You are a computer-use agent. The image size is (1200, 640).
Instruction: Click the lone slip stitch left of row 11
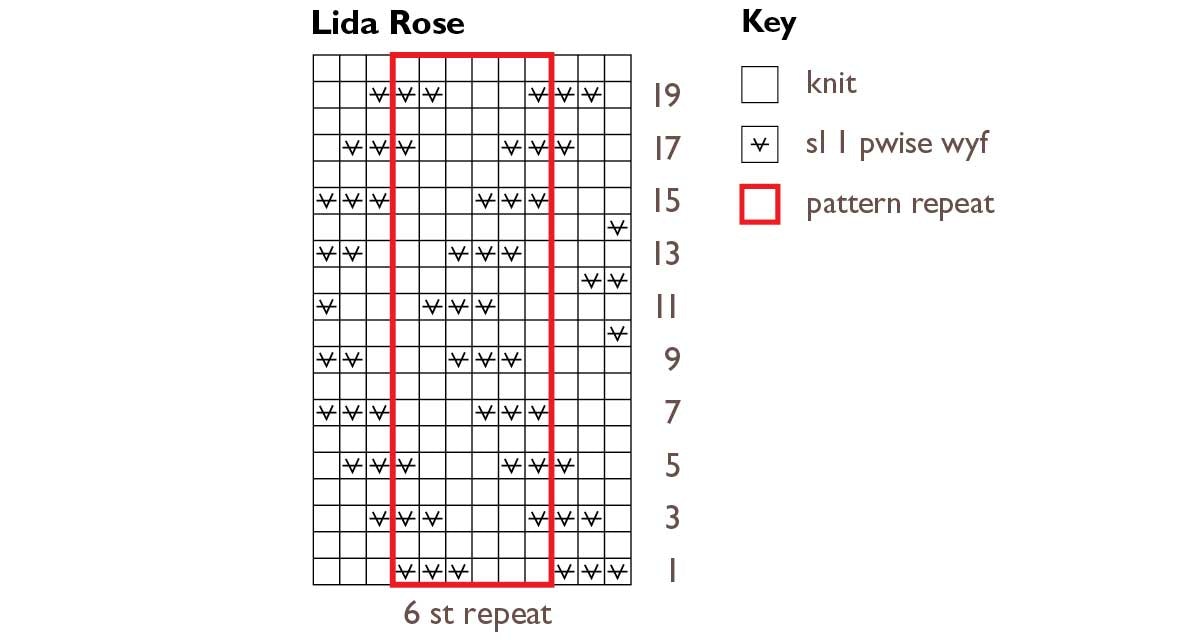coord(326,306)
